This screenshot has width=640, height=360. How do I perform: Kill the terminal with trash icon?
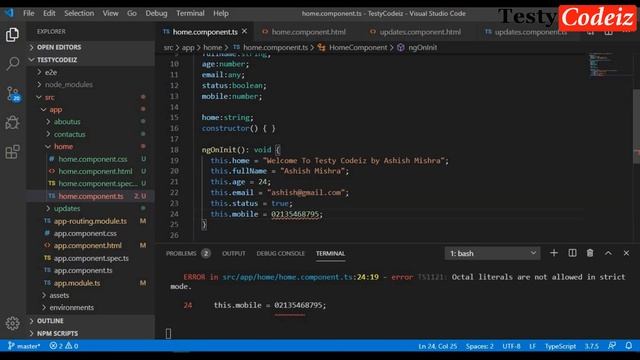[x=590, y=253]
